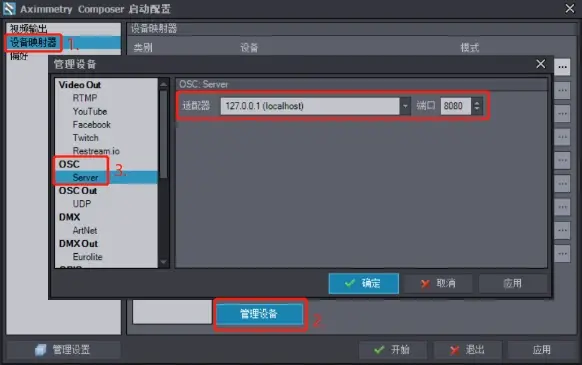Screen dimensions: 582x365
Task: Select Twitch in the device list
Action: pyautogui.click(x=85, y=138)
